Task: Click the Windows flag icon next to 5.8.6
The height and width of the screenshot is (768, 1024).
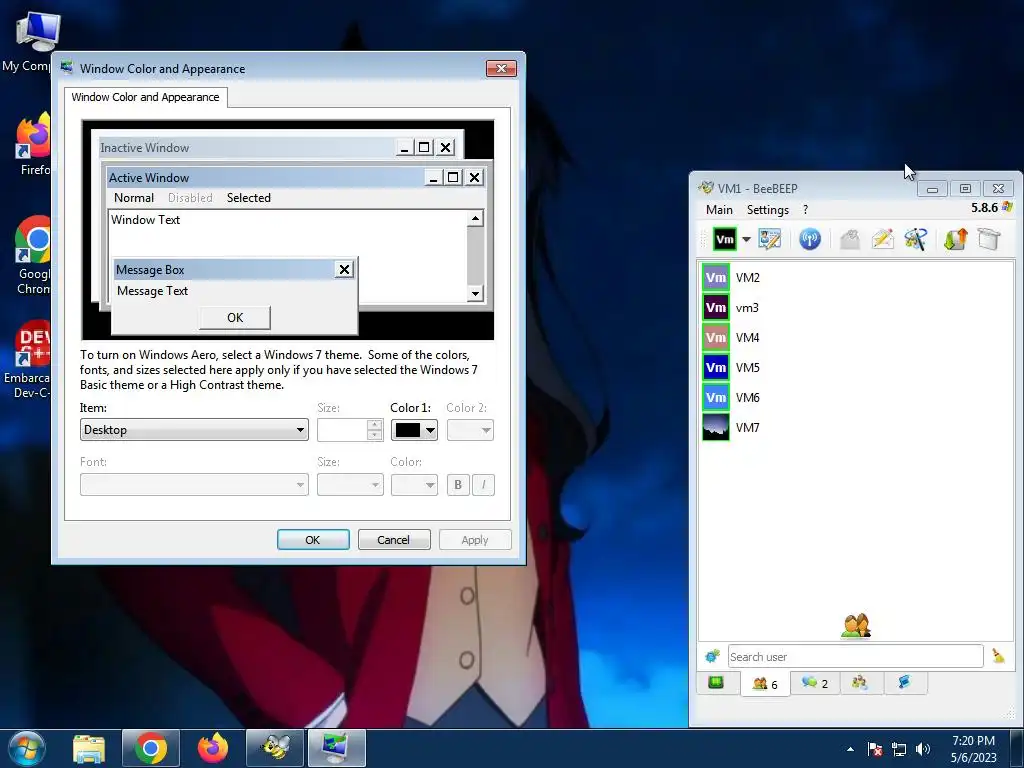Action: click(1007, 207)
